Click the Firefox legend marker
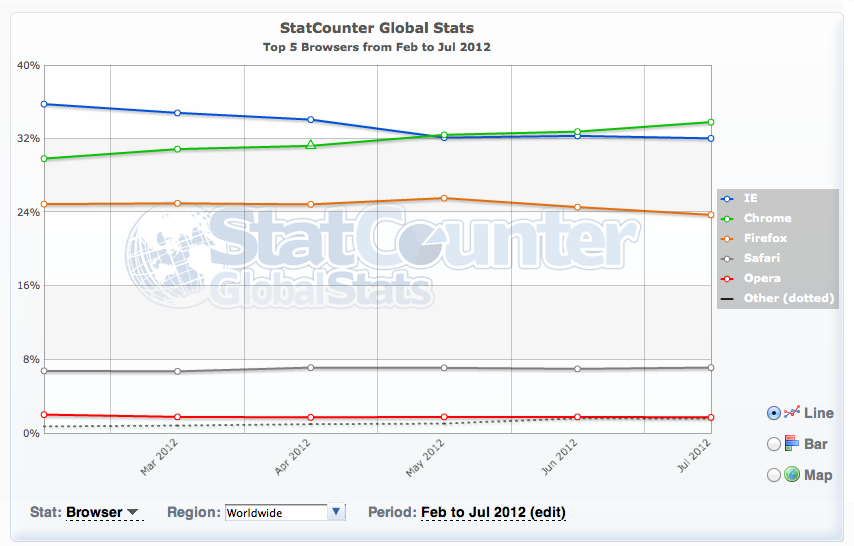The width and height of the screenshot is (854, 546). [x=727, y=238]
